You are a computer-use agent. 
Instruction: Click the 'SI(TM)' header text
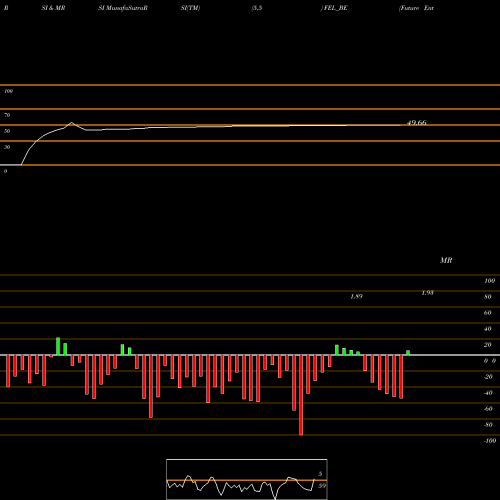pyautogui.click(x=190, y=8)
